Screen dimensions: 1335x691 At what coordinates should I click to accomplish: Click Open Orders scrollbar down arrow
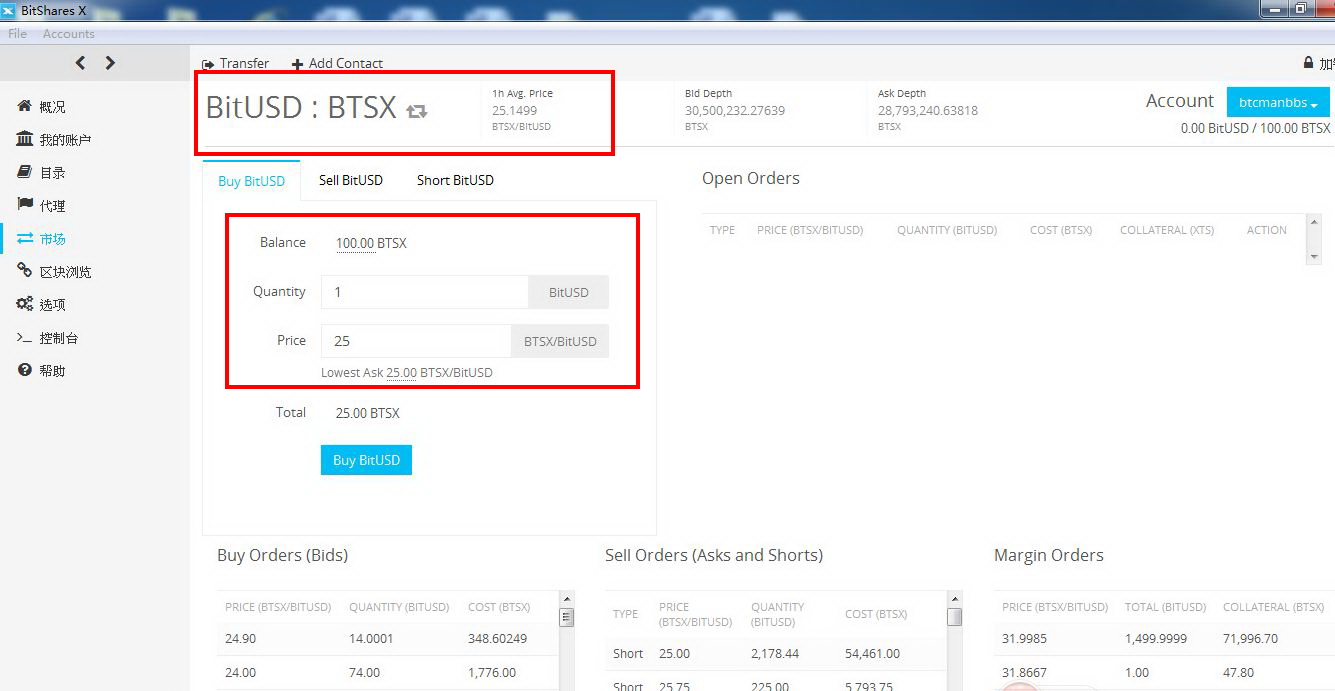click(x=1314, y=256)
